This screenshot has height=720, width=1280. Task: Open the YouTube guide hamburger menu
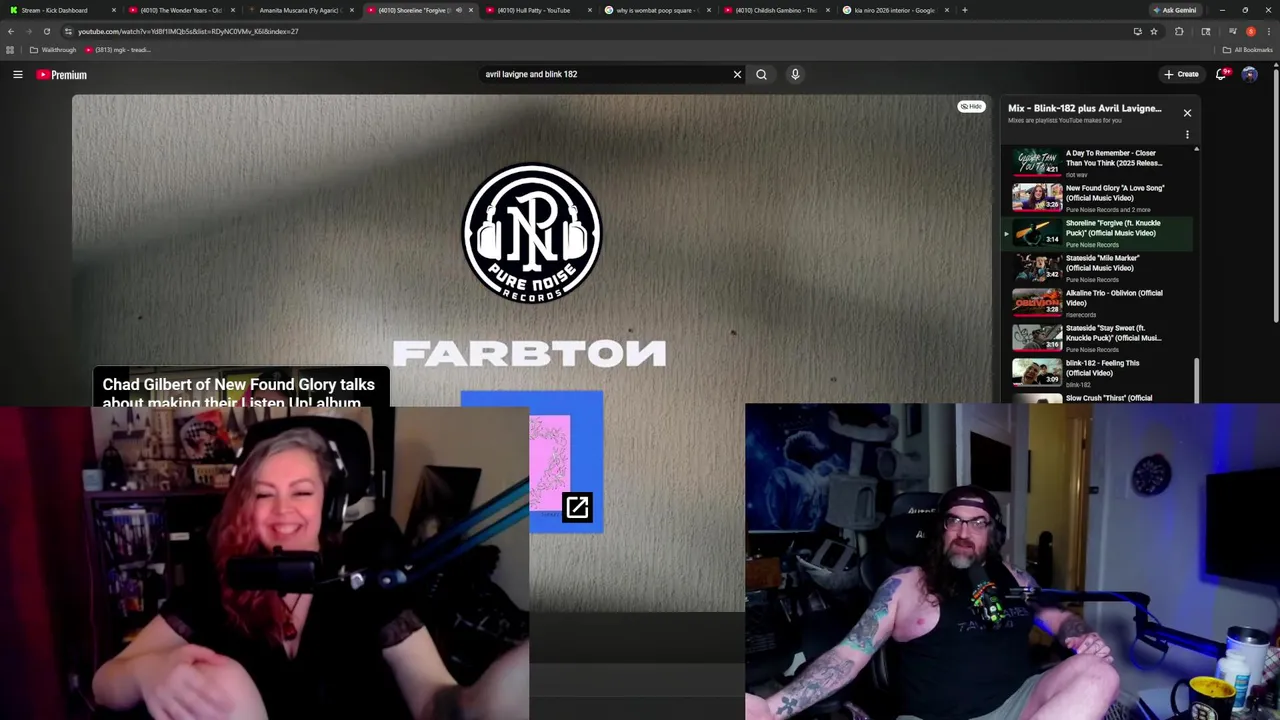point(18,74)
